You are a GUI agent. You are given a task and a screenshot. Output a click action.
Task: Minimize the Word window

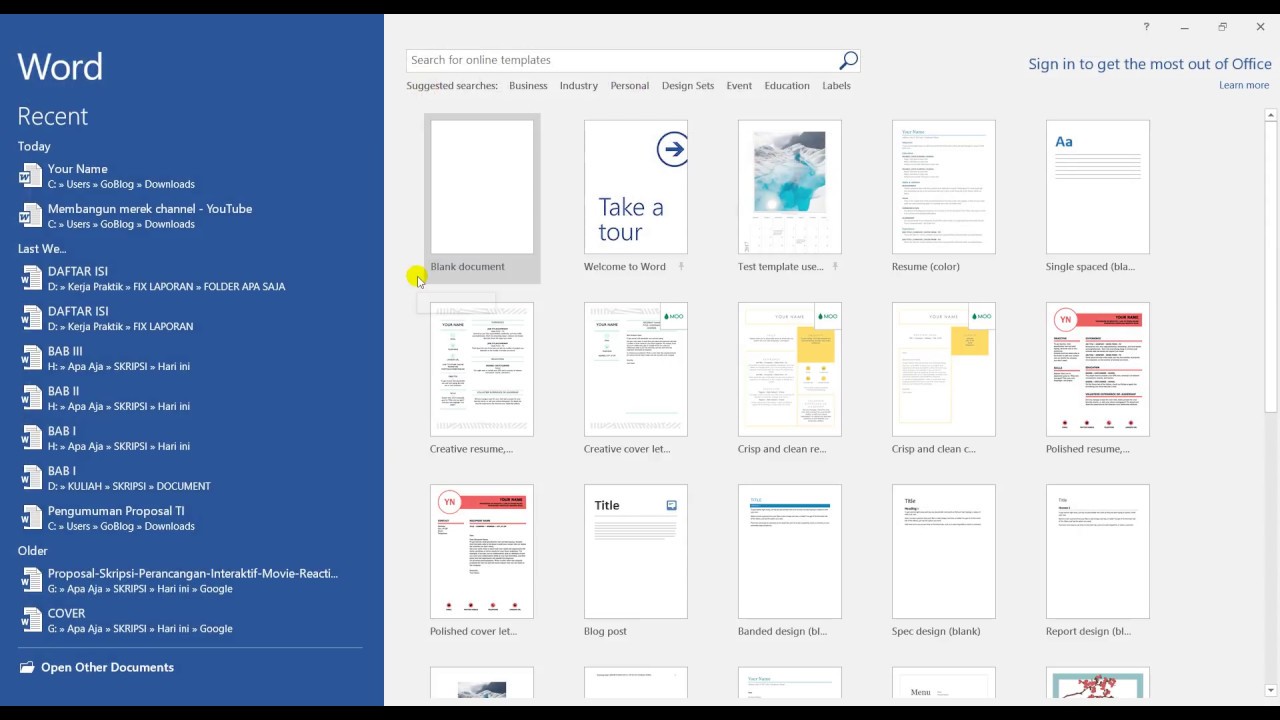click(x=1184, y=27)
